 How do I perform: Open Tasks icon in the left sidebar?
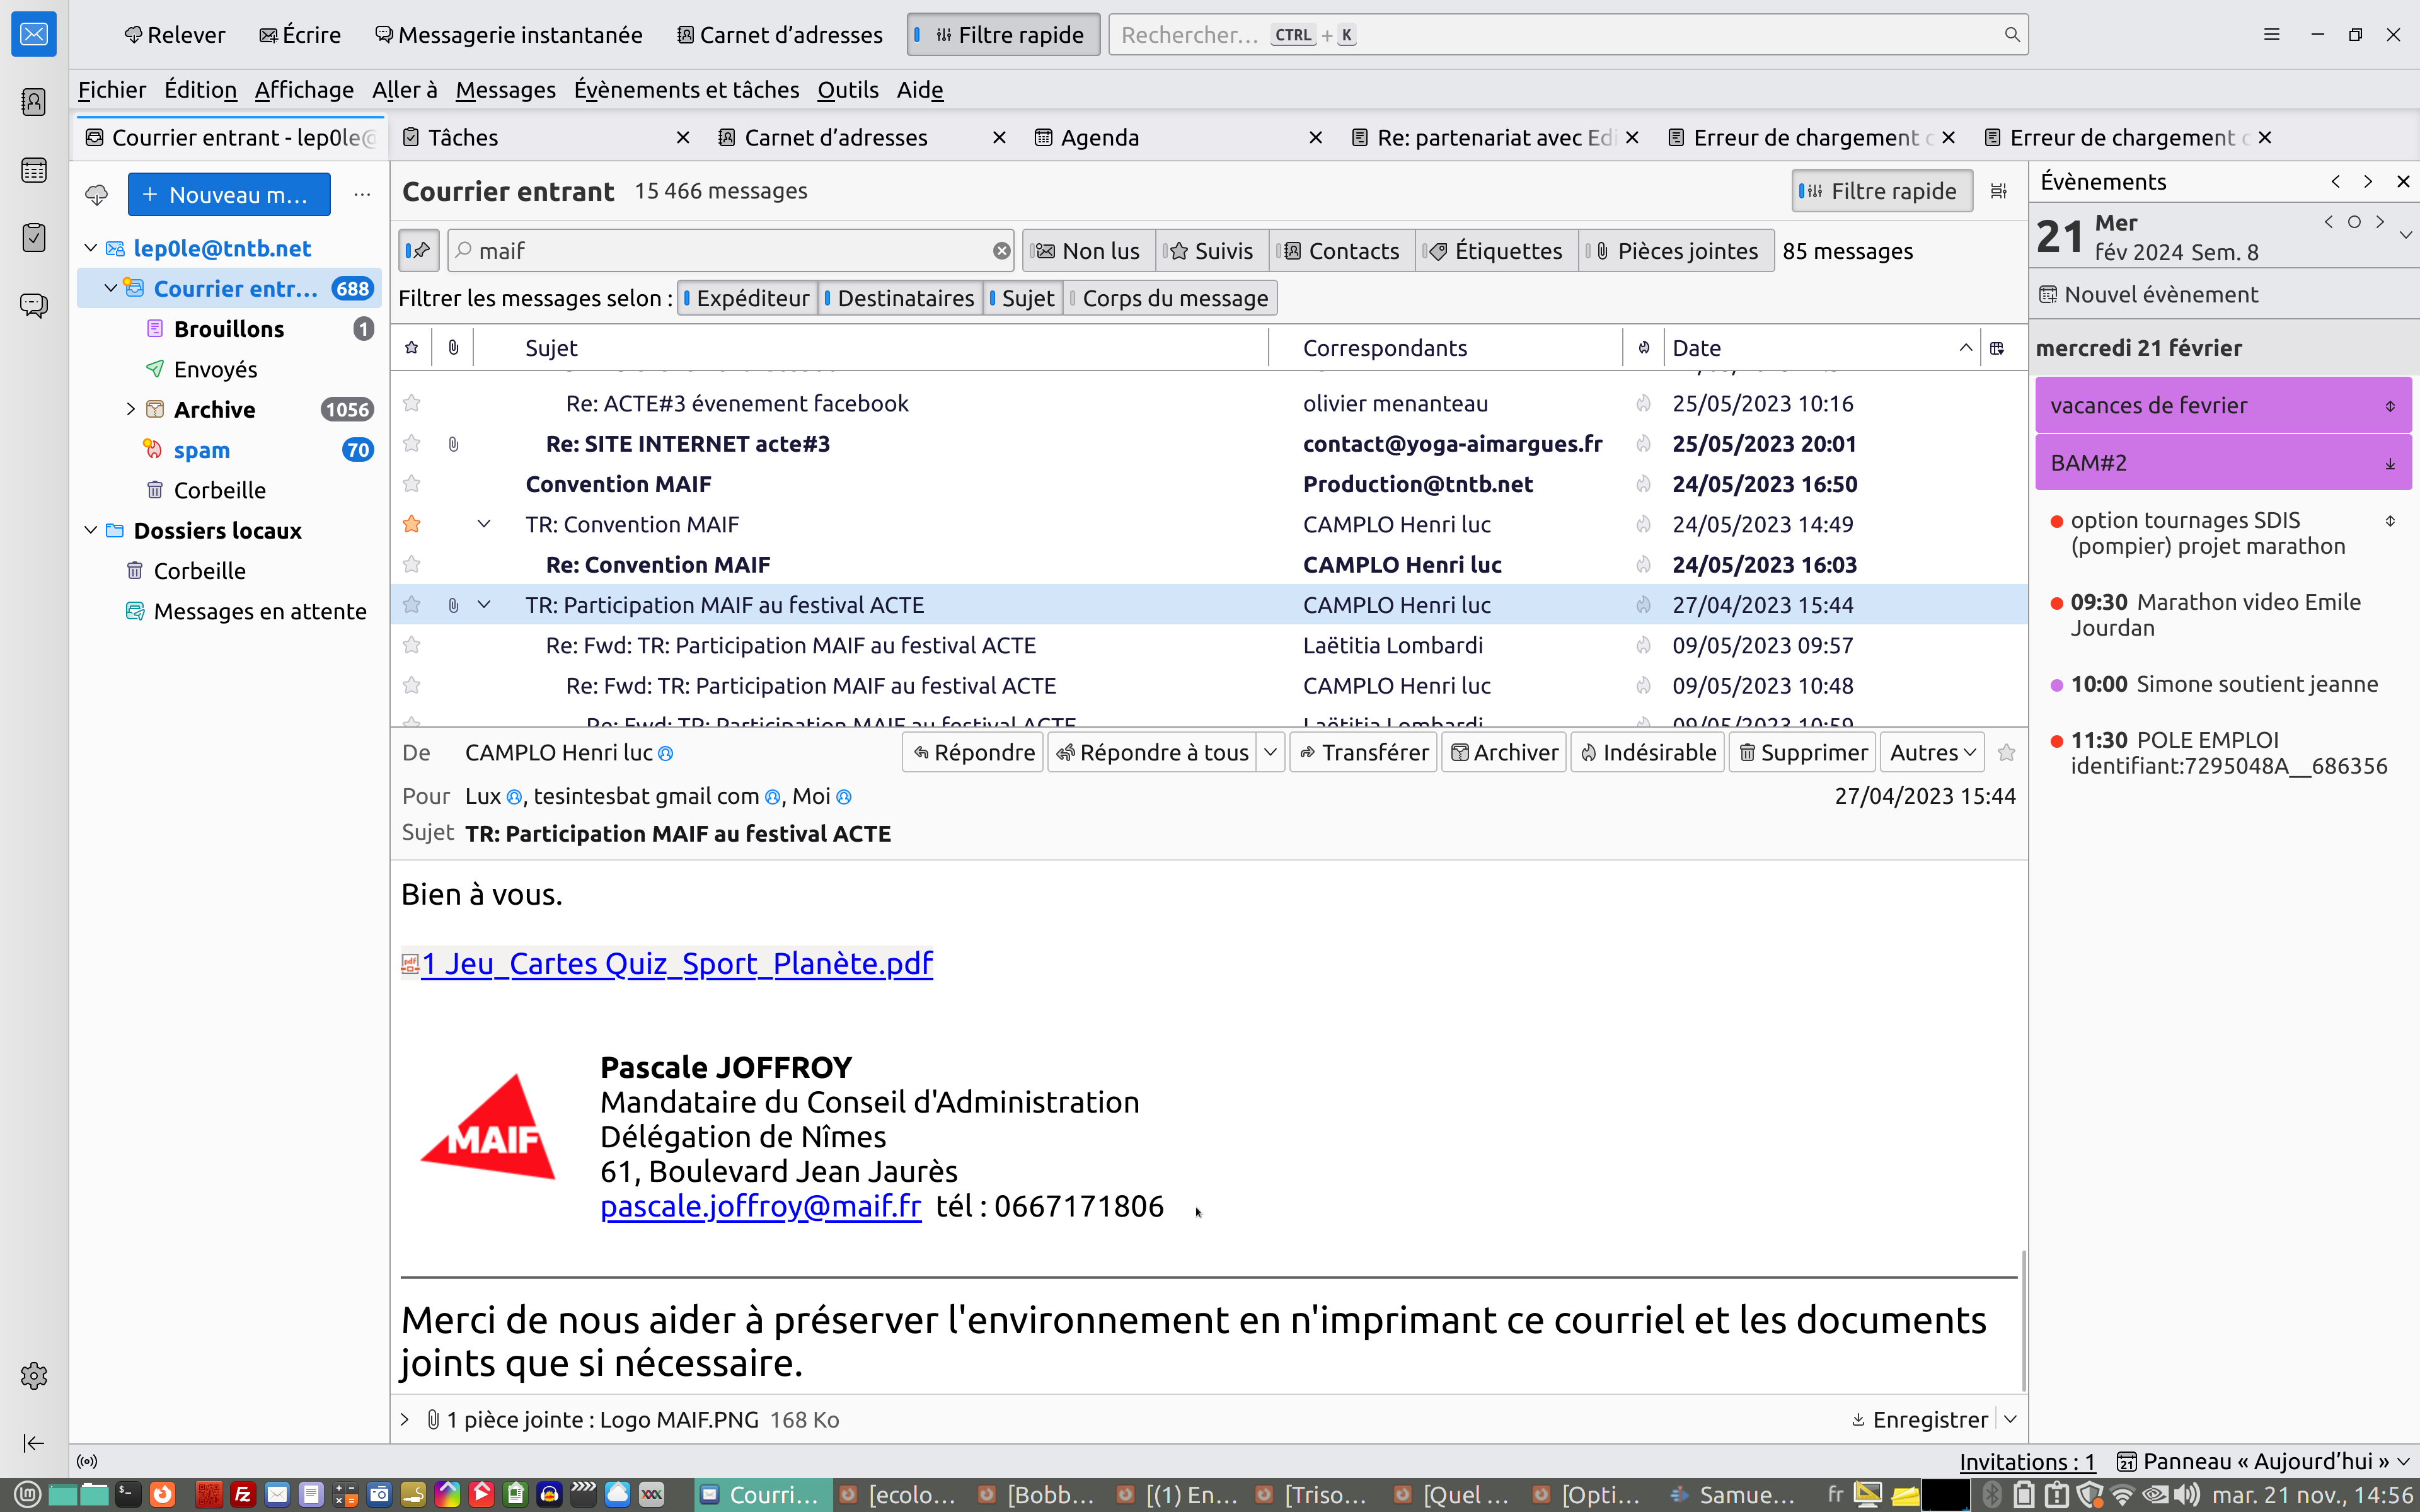pos(34,237)
